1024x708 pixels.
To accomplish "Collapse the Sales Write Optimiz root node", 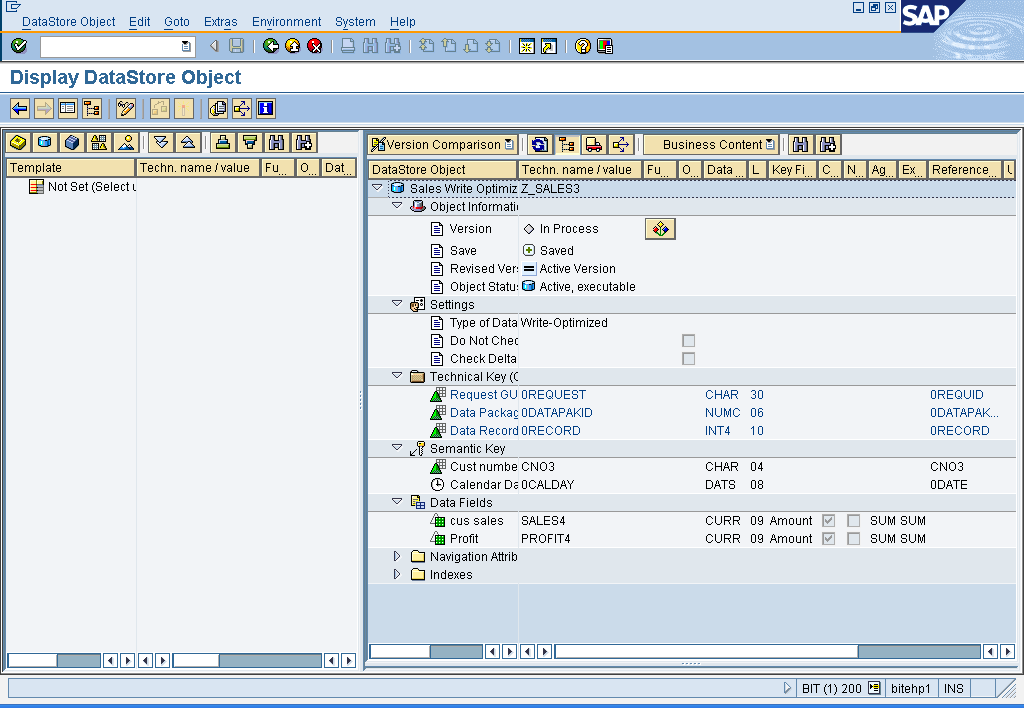I will point(377,187).
